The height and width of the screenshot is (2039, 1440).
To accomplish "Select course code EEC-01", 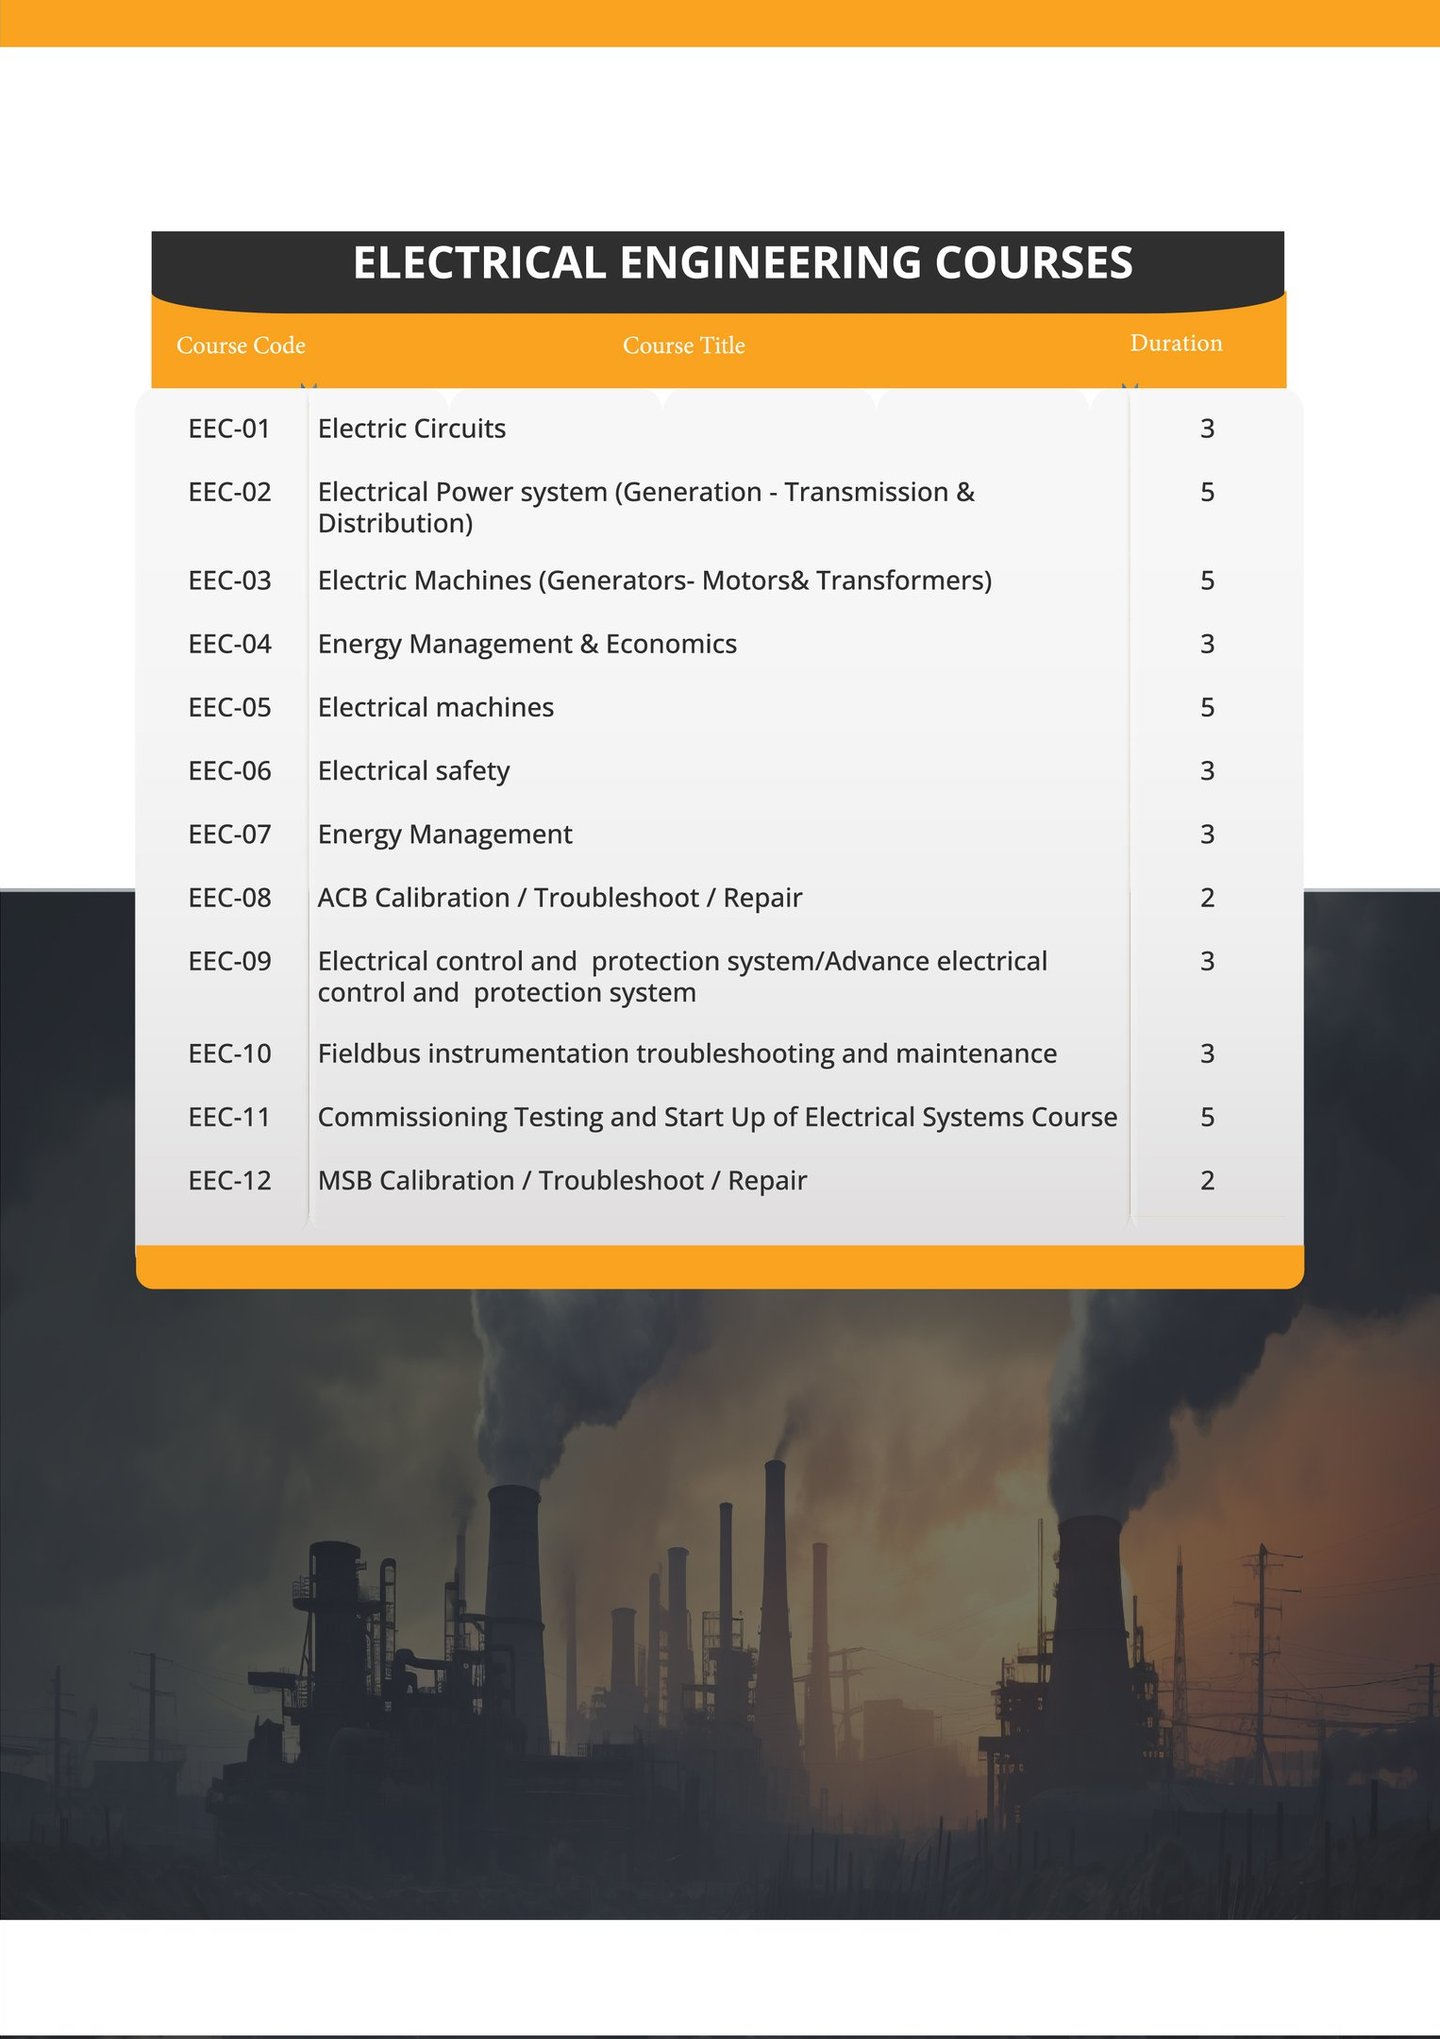I will 230,429.
